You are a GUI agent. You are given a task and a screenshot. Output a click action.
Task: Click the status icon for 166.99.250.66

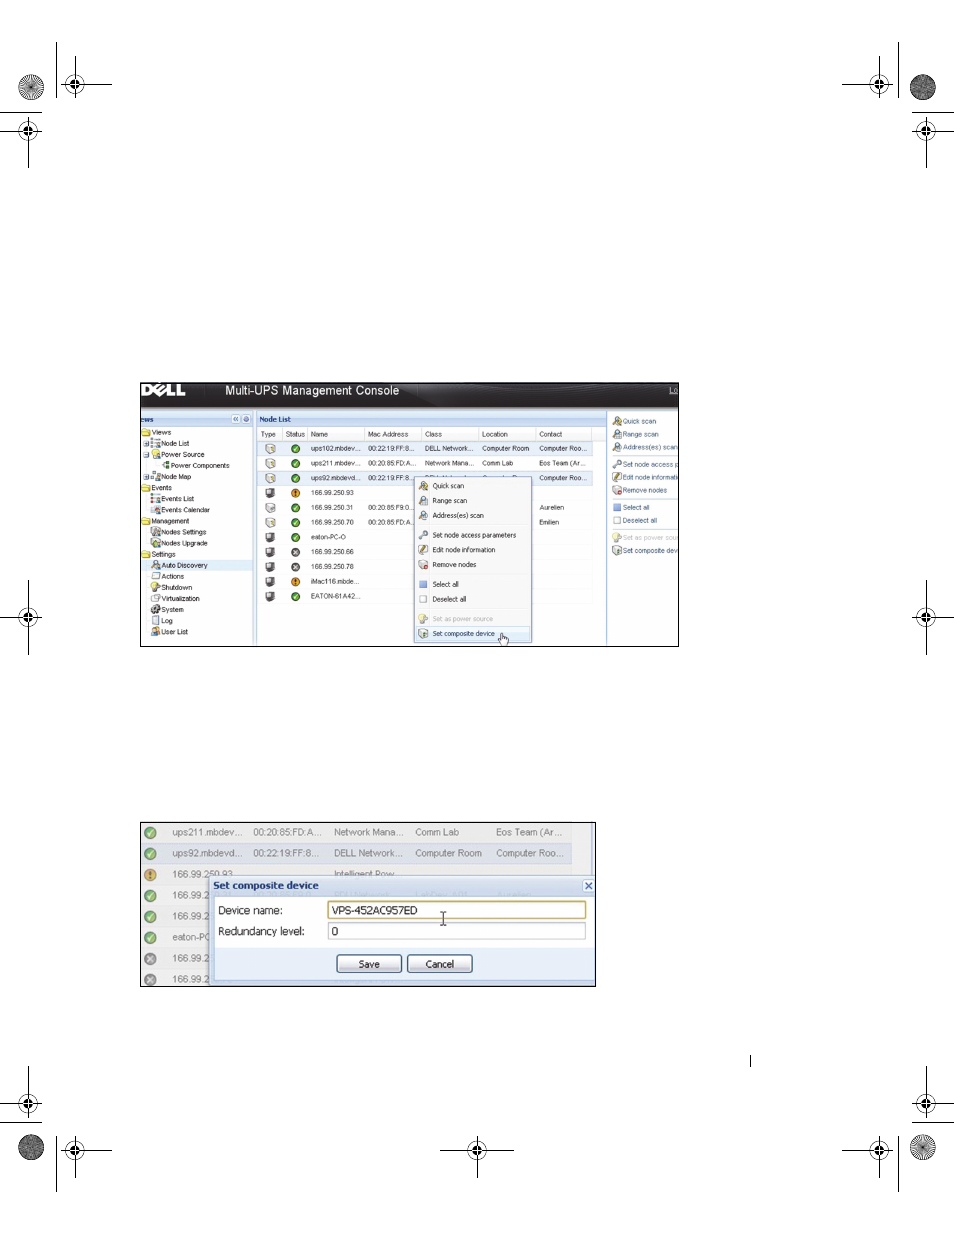tap(295, 552)
